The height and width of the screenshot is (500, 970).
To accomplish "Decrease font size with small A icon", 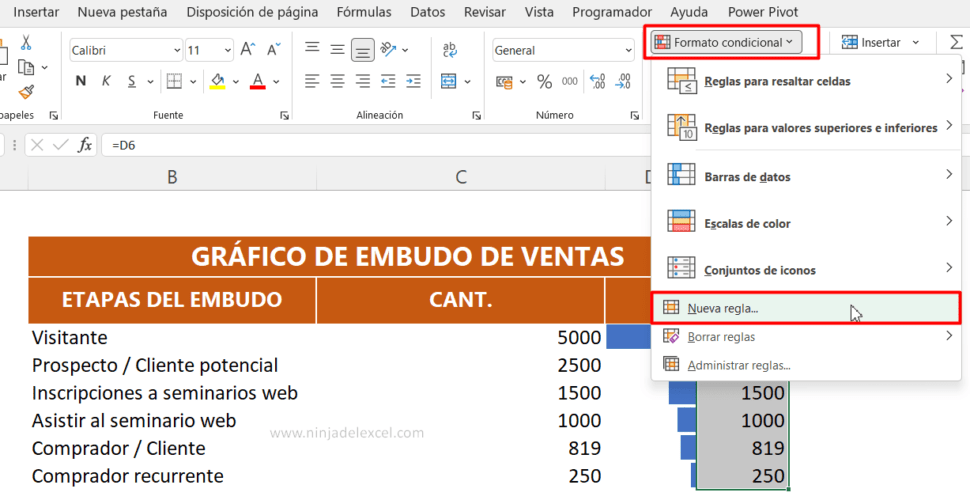I will (273, 50).
